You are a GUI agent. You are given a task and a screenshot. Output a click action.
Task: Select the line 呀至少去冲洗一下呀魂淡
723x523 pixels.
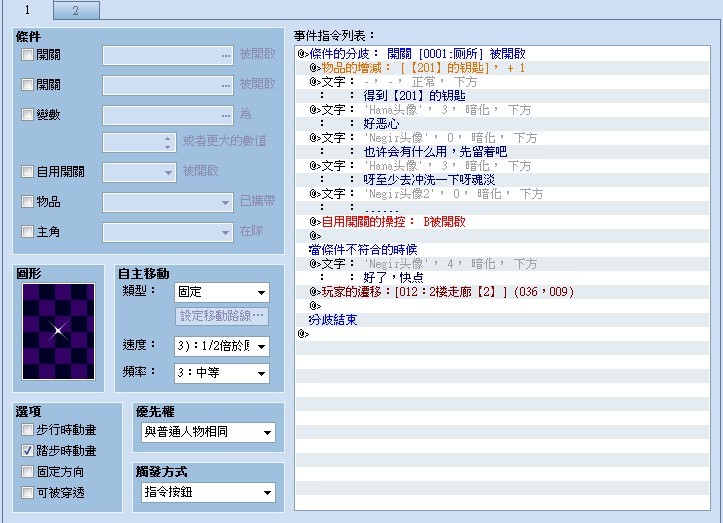coord(503,180)
